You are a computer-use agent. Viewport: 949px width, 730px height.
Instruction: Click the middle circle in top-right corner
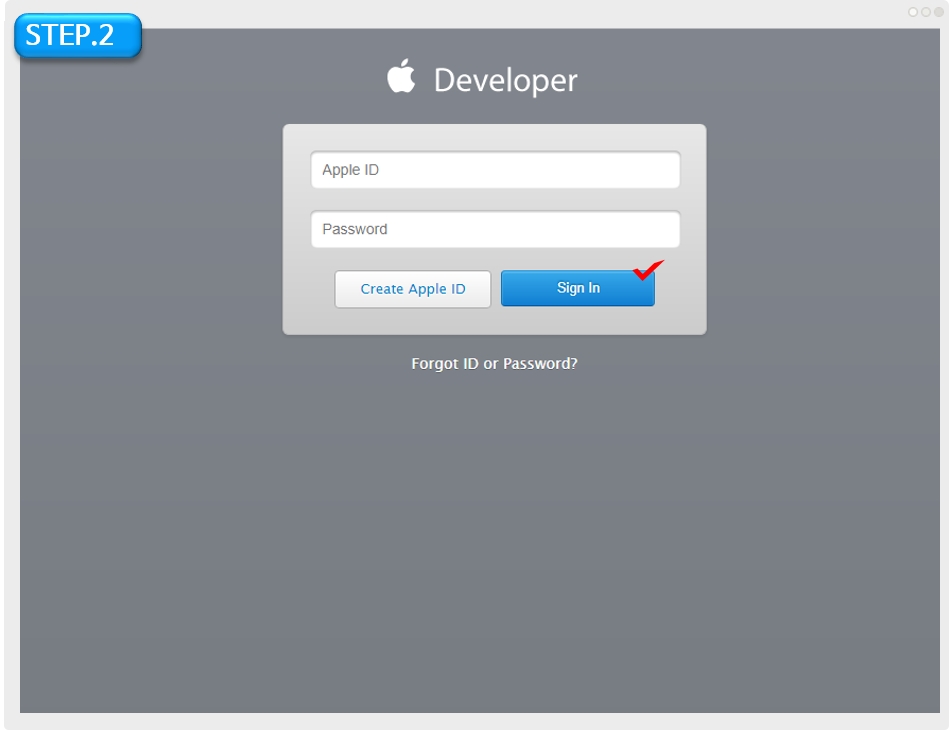(926, 12)
